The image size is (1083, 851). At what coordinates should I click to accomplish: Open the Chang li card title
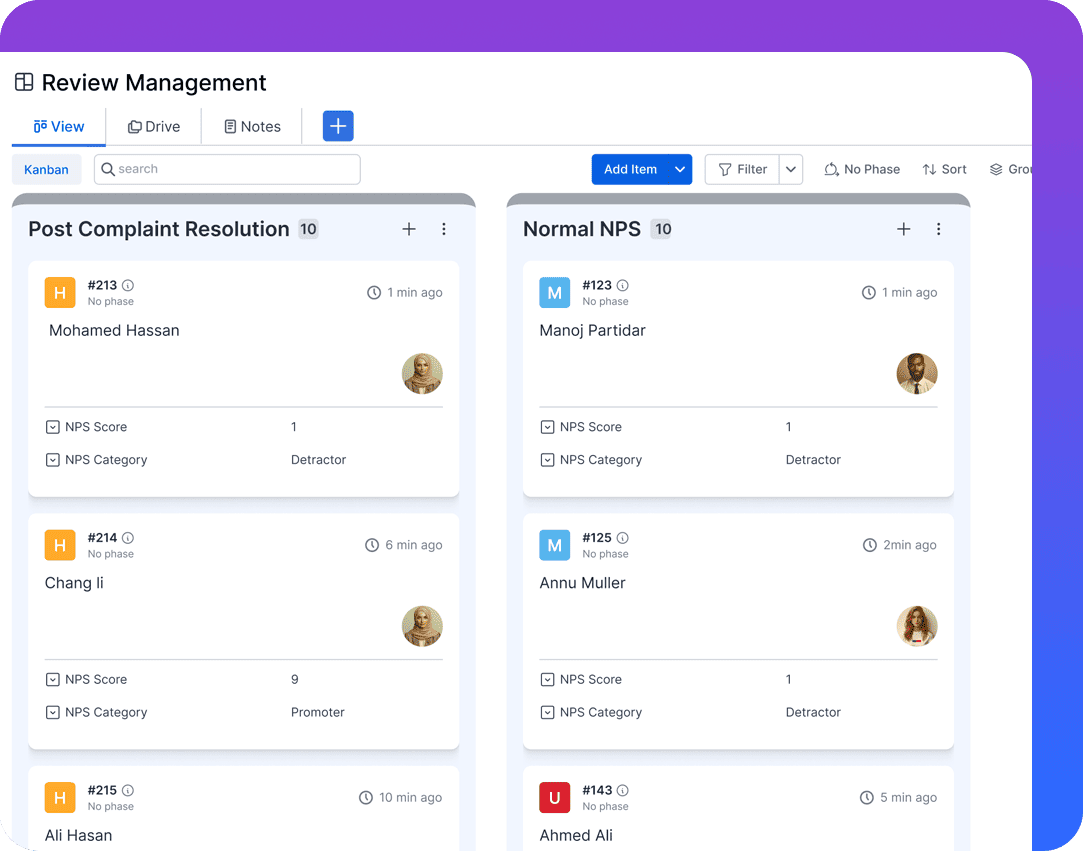74,583
